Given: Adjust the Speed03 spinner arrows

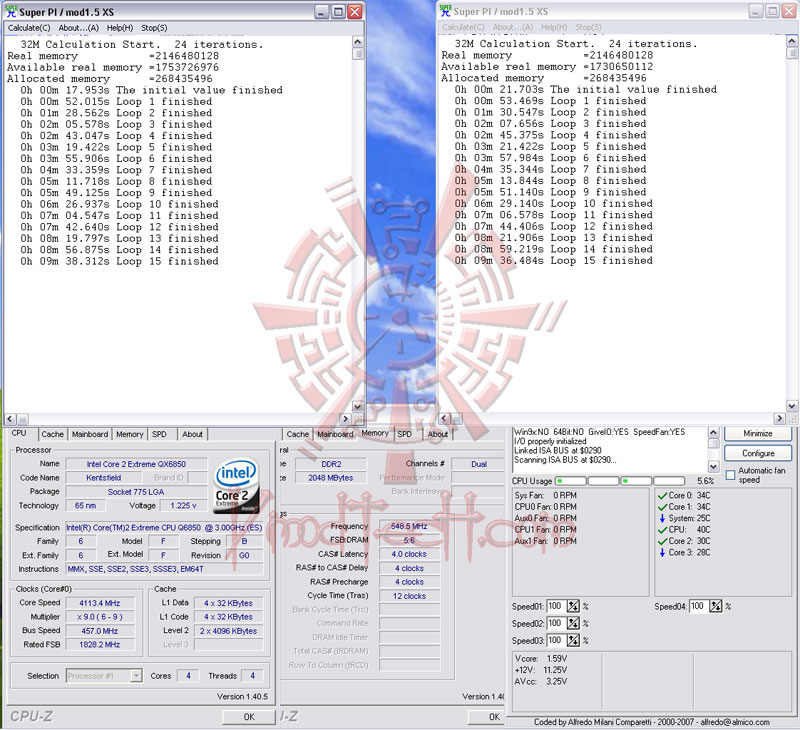Looking at the screenshot, I should pos(573,640).
